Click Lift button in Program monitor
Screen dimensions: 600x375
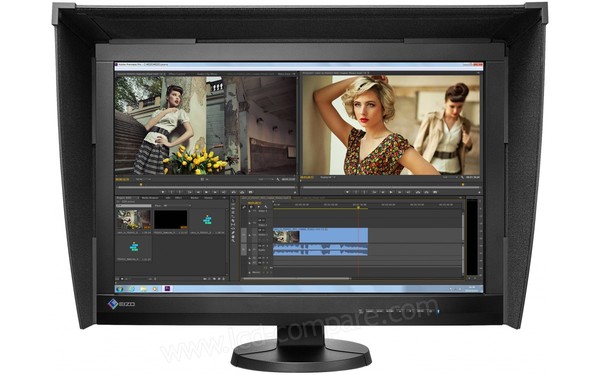click(x=418, y=192)
